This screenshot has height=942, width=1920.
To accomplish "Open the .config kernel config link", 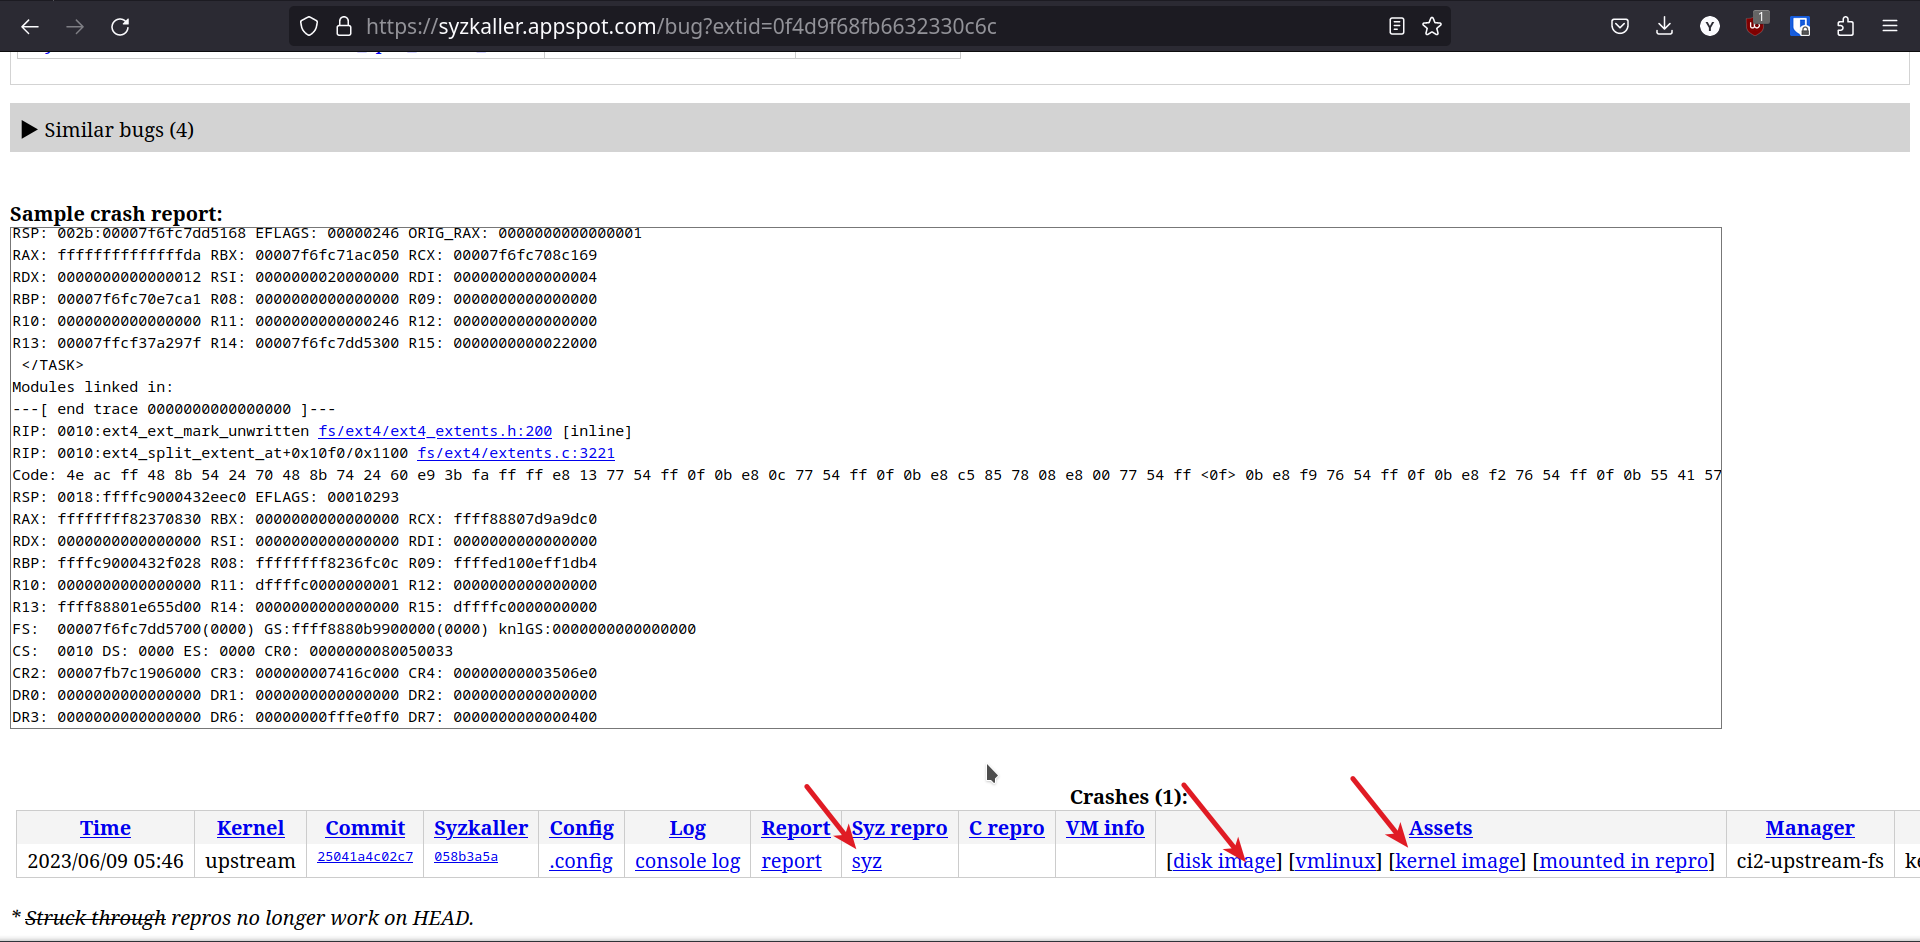I will pyautogui.click(x=581, y=861).
